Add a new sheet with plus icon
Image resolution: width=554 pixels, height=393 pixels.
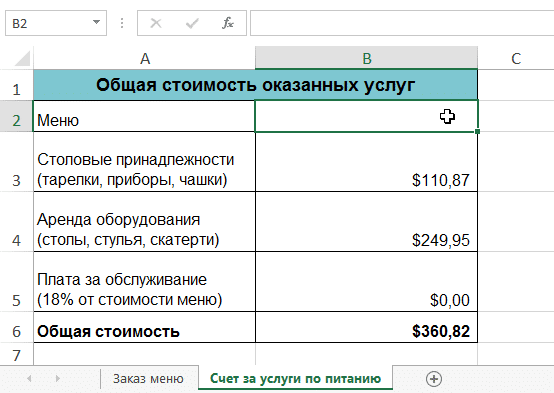click(434, 379)
